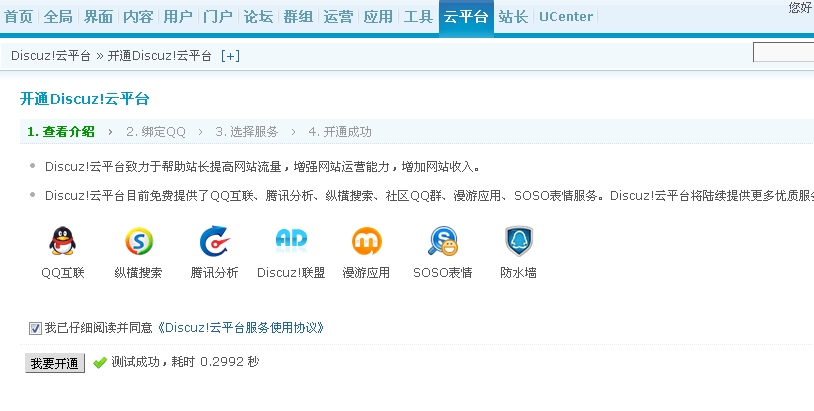This screenshot has height=411, width=814.
Task: Switch to the 站长 tab
Action: [513, 17]
